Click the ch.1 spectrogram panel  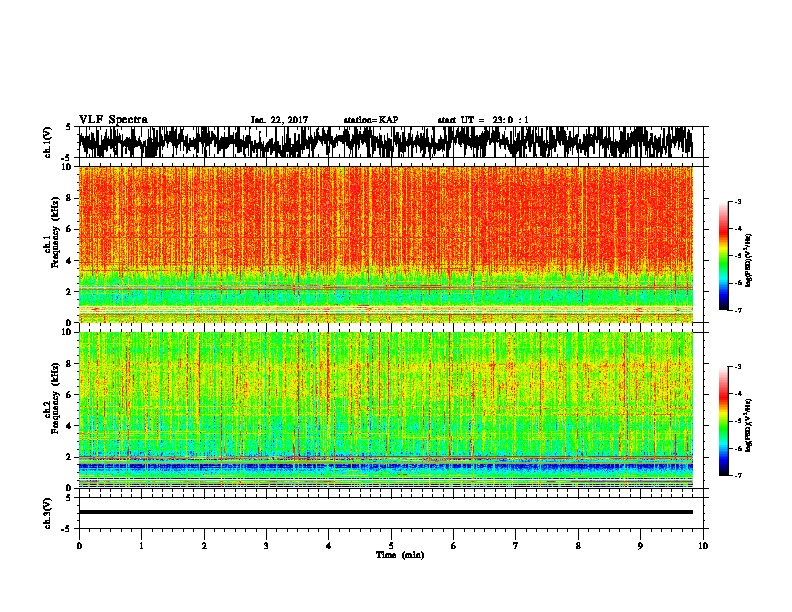(x=385, y=244)
